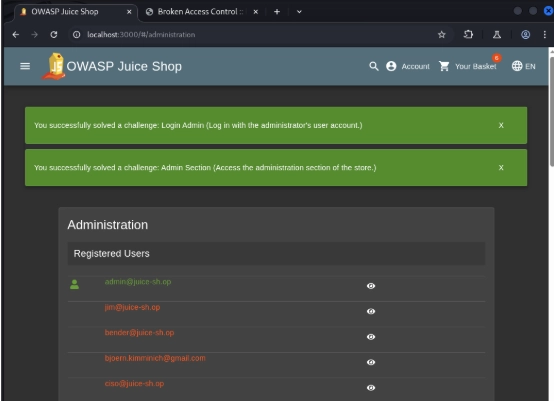
Task: Dismiss the Login Admin challenge notification
Action: 501,125
